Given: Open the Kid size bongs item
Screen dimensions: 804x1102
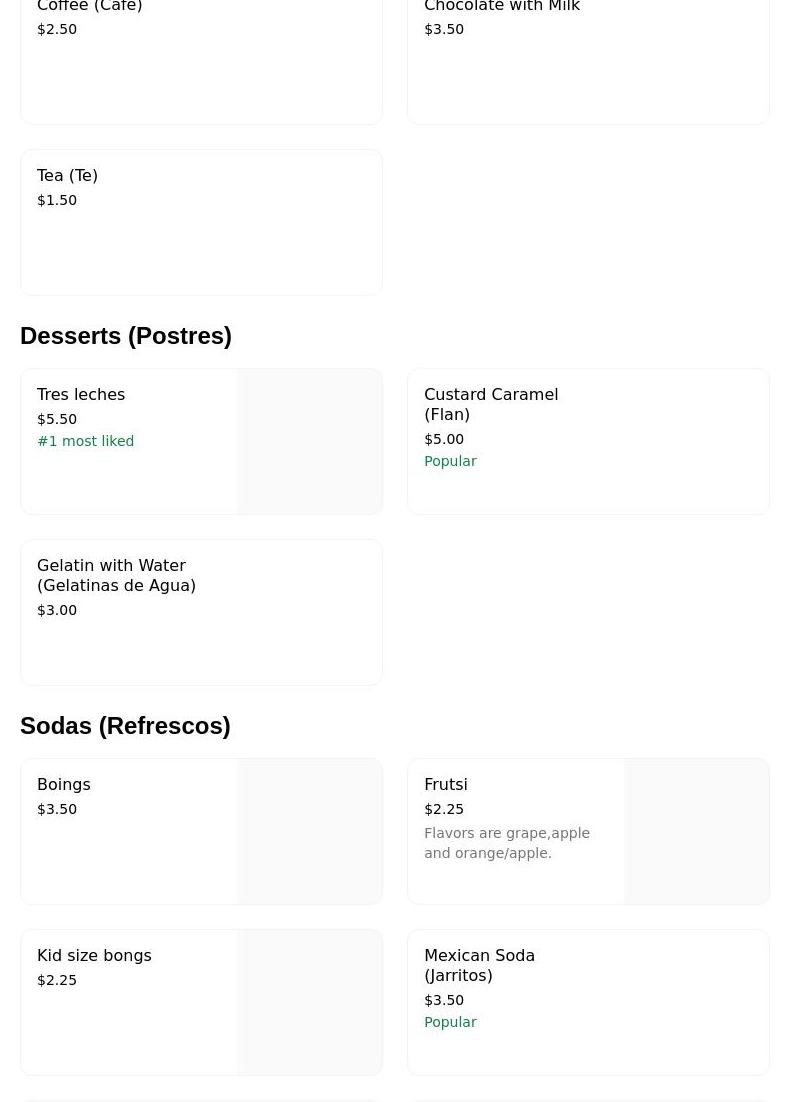Looking at the screenshot, I should pyautogui.click(x=94, y=956).
